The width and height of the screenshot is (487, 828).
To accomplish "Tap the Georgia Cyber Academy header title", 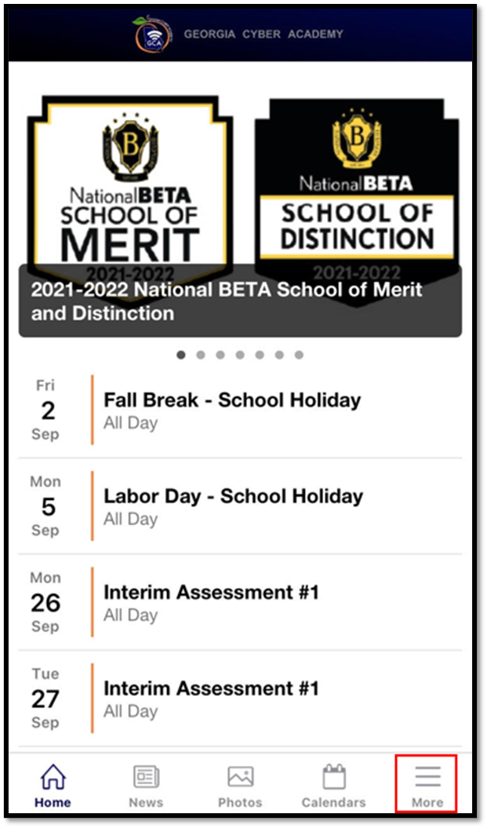I will (264, 34).
